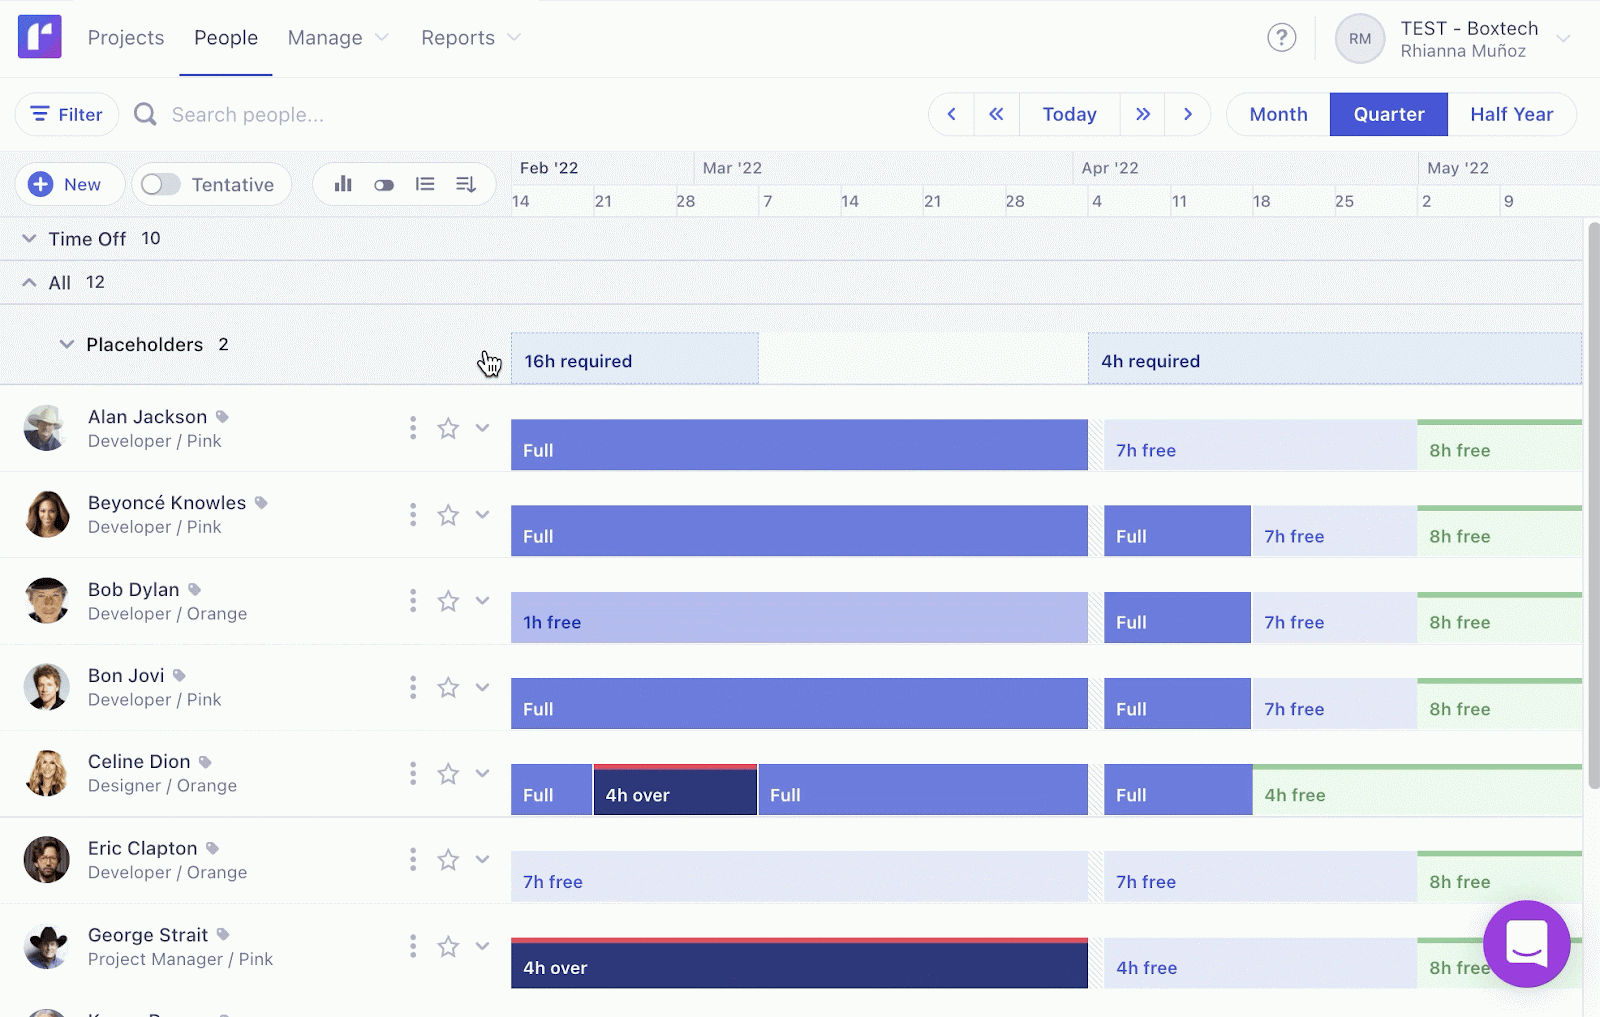The height and width of the screenshot is (1017, 1600).
Task: Open the three-dot menu for Alan Jackson
Action: pyautogui.click(x=412, y=427)
